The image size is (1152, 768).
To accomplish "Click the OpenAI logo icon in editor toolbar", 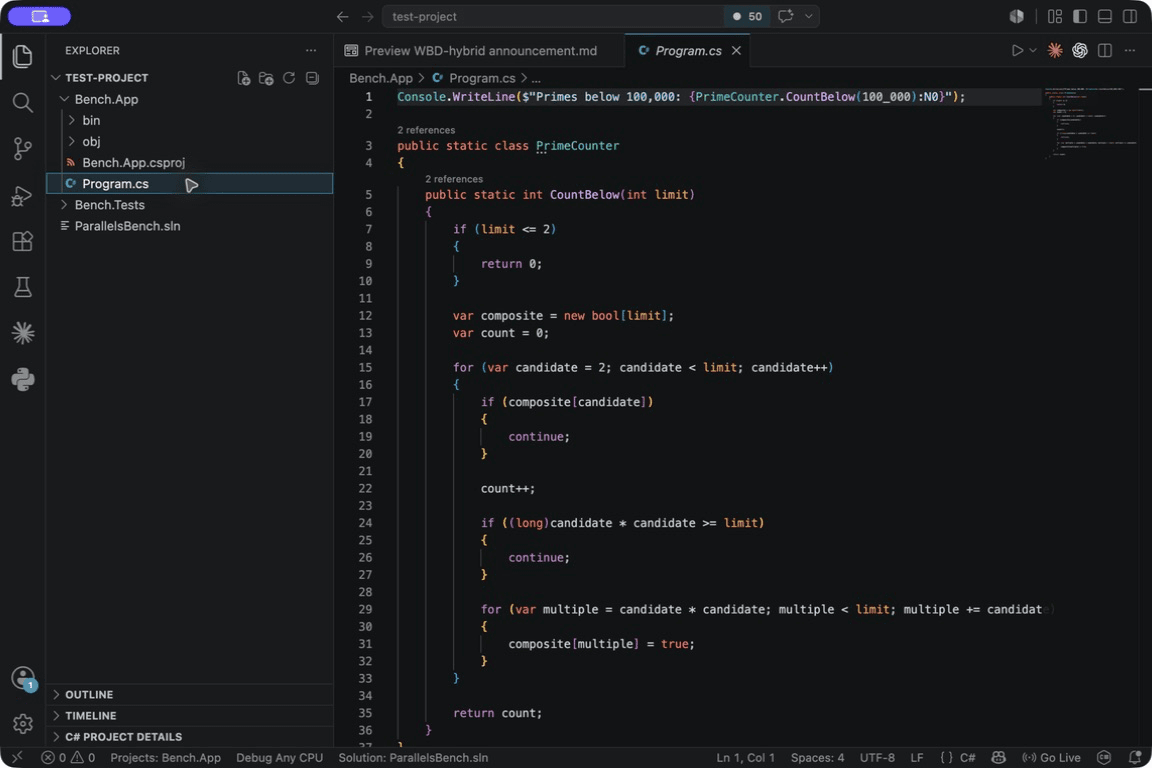I will pyautogui.click(x=1079, y=51).
